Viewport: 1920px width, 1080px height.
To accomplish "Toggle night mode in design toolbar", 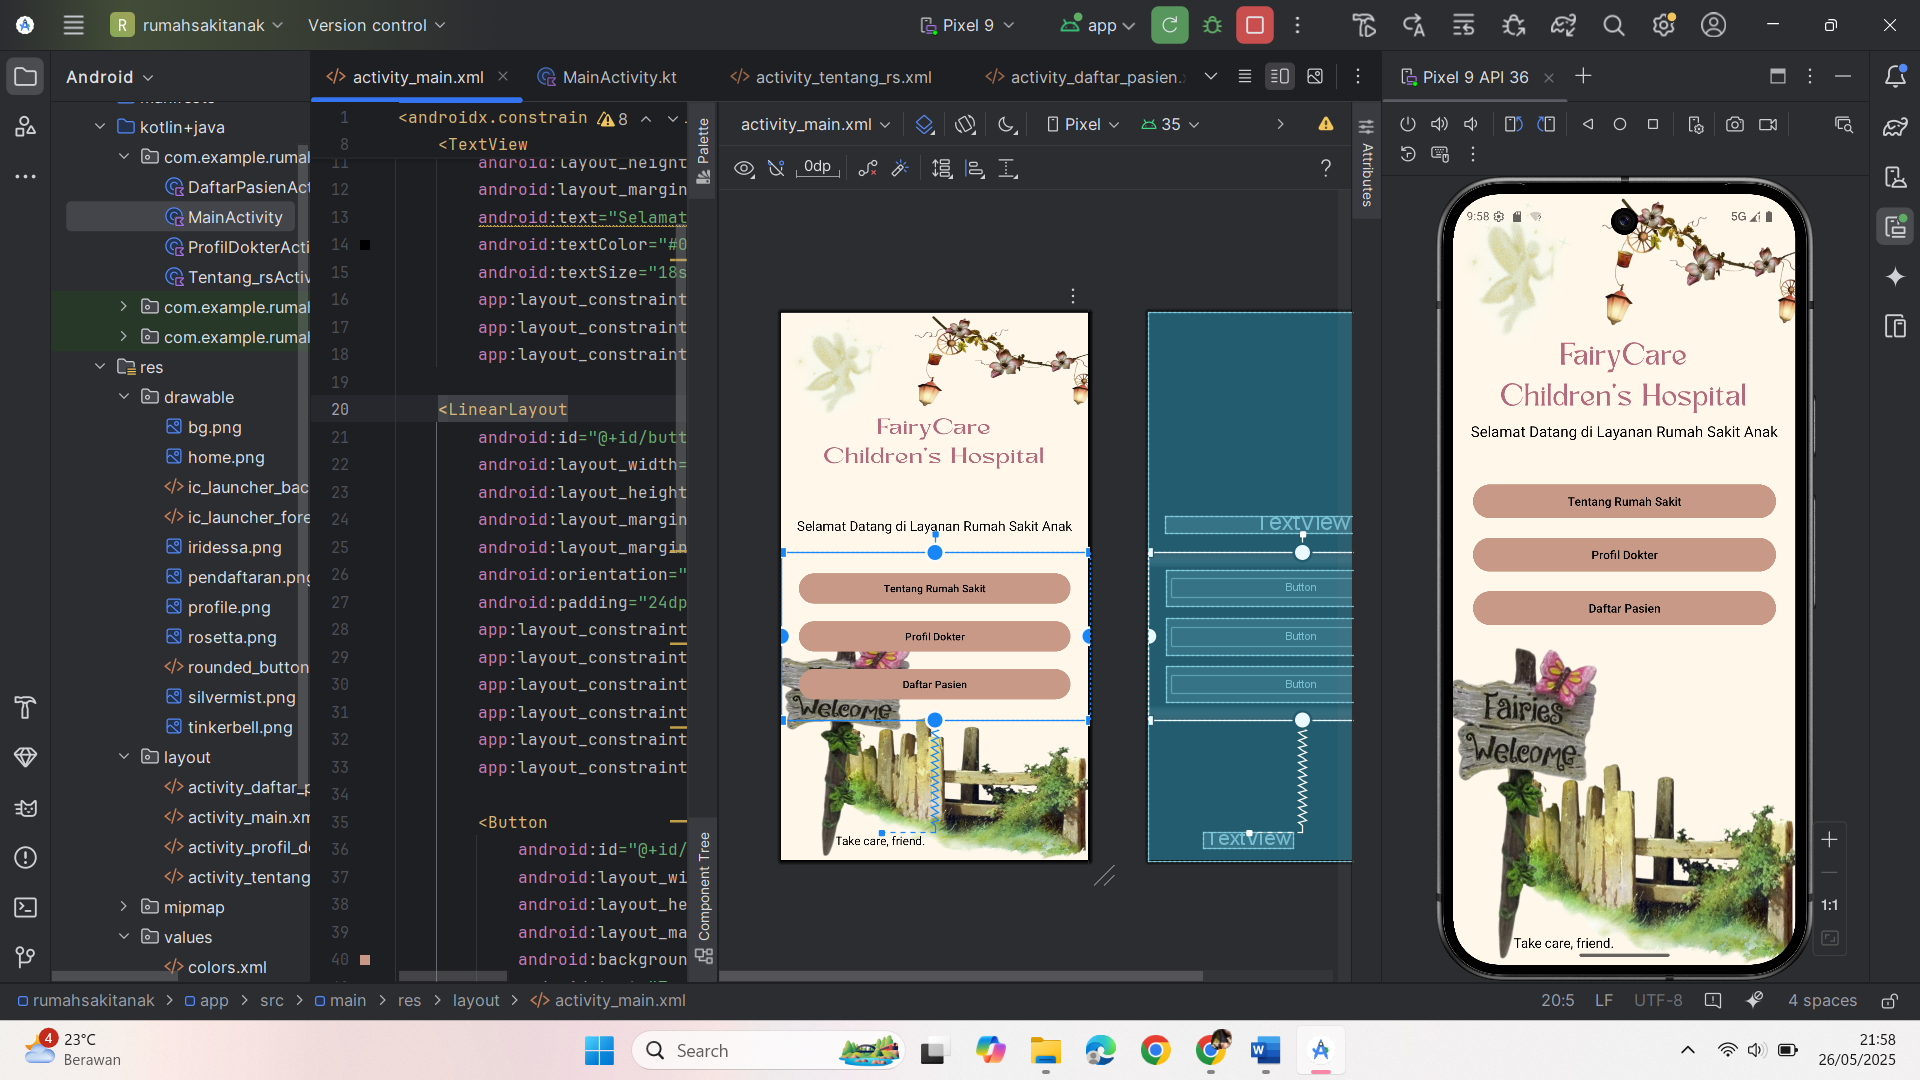I will point(1007,124).
